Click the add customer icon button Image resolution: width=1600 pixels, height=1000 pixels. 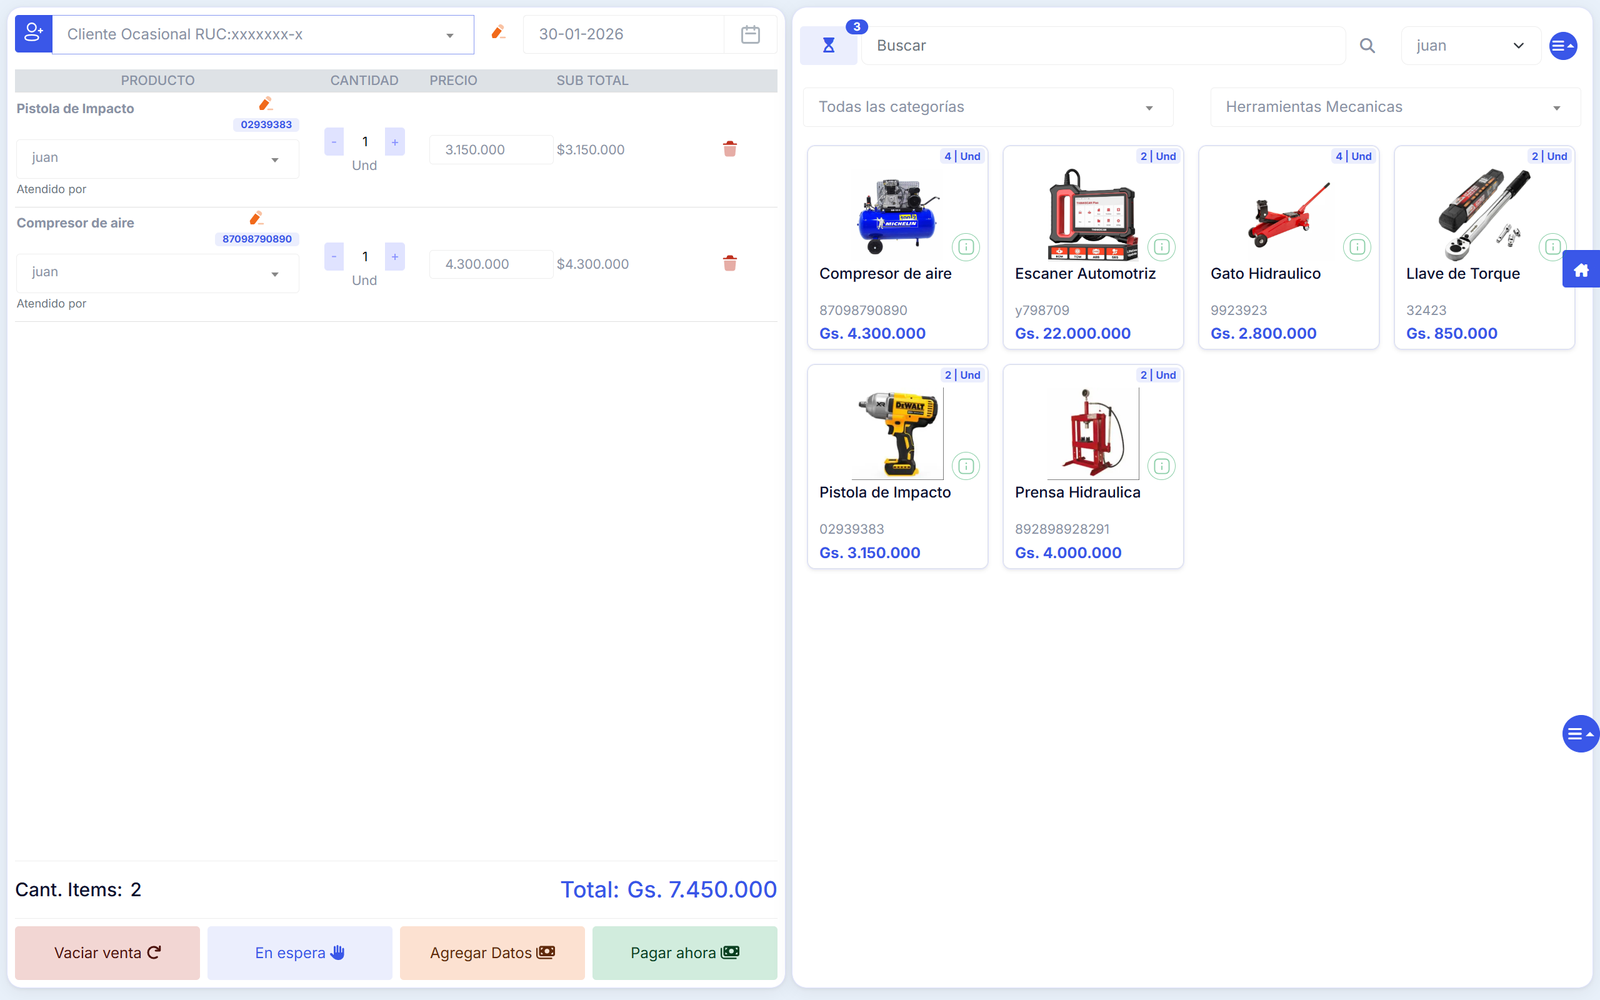coord(33,34)
